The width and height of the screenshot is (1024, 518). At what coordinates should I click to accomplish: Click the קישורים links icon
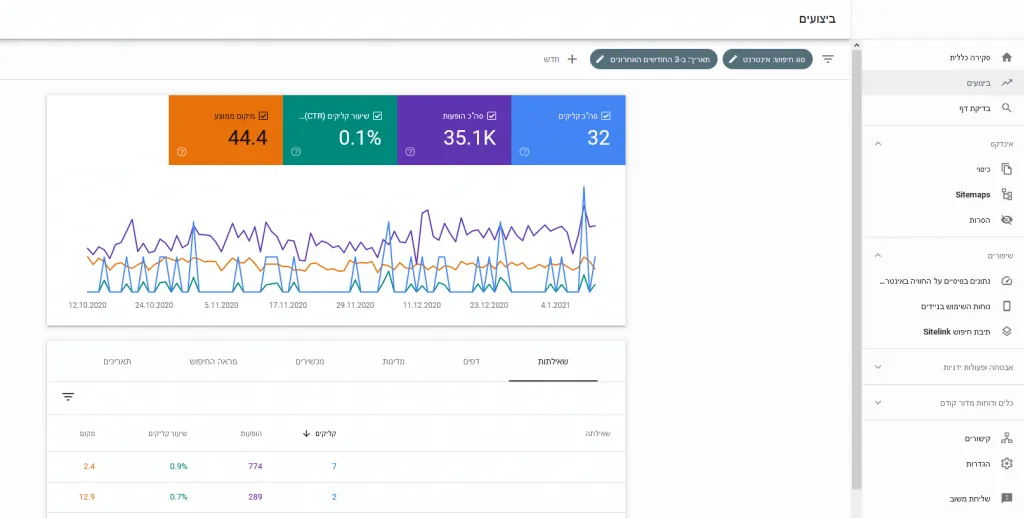tap(1006, 438)
